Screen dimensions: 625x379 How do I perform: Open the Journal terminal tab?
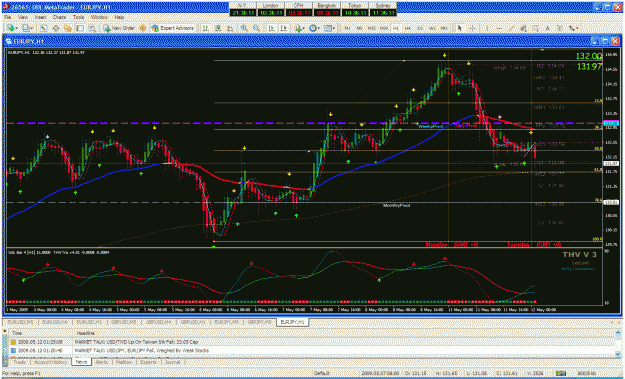click(172, 362)
